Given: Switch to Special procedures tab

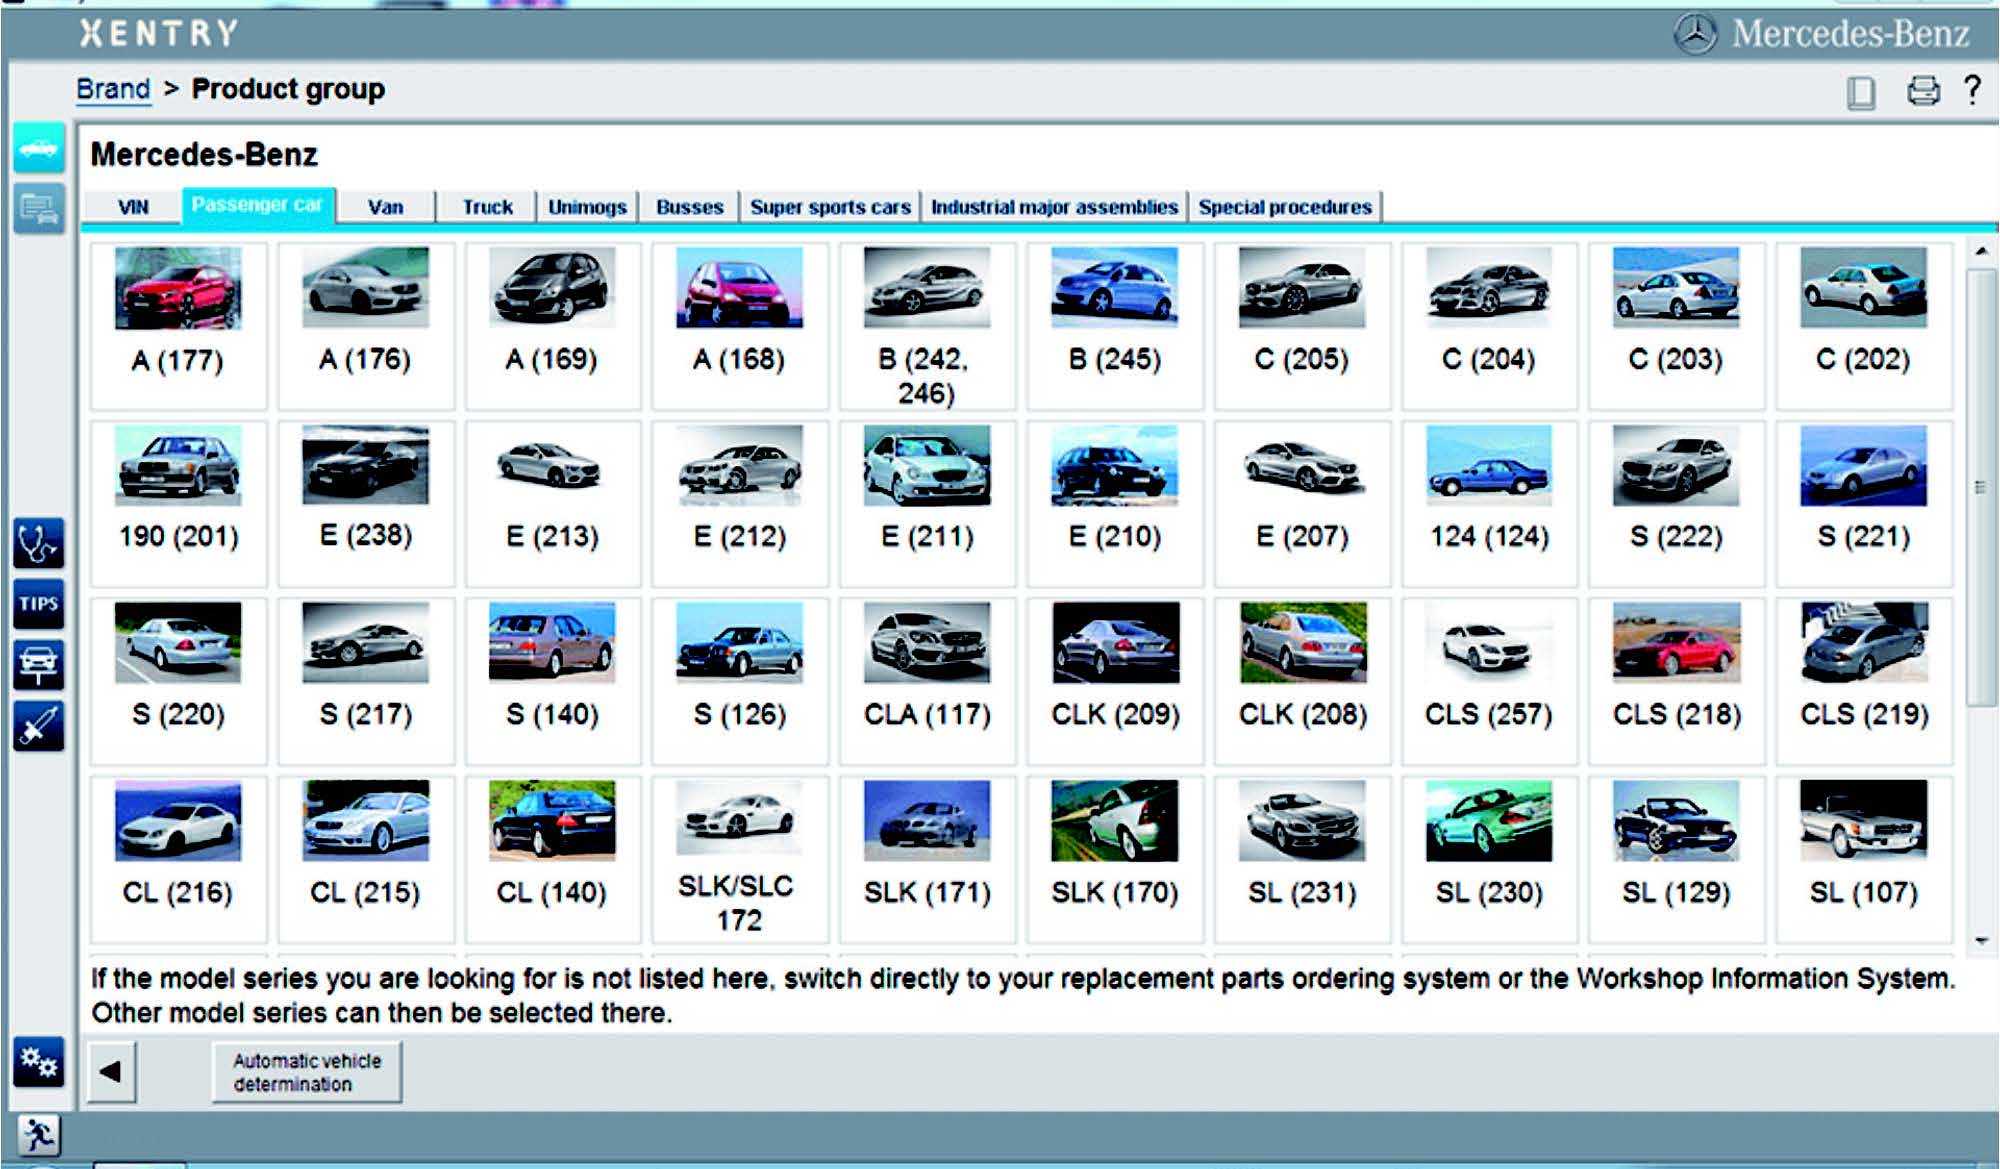Looking at the screenshot, I should pos(1285,207).
